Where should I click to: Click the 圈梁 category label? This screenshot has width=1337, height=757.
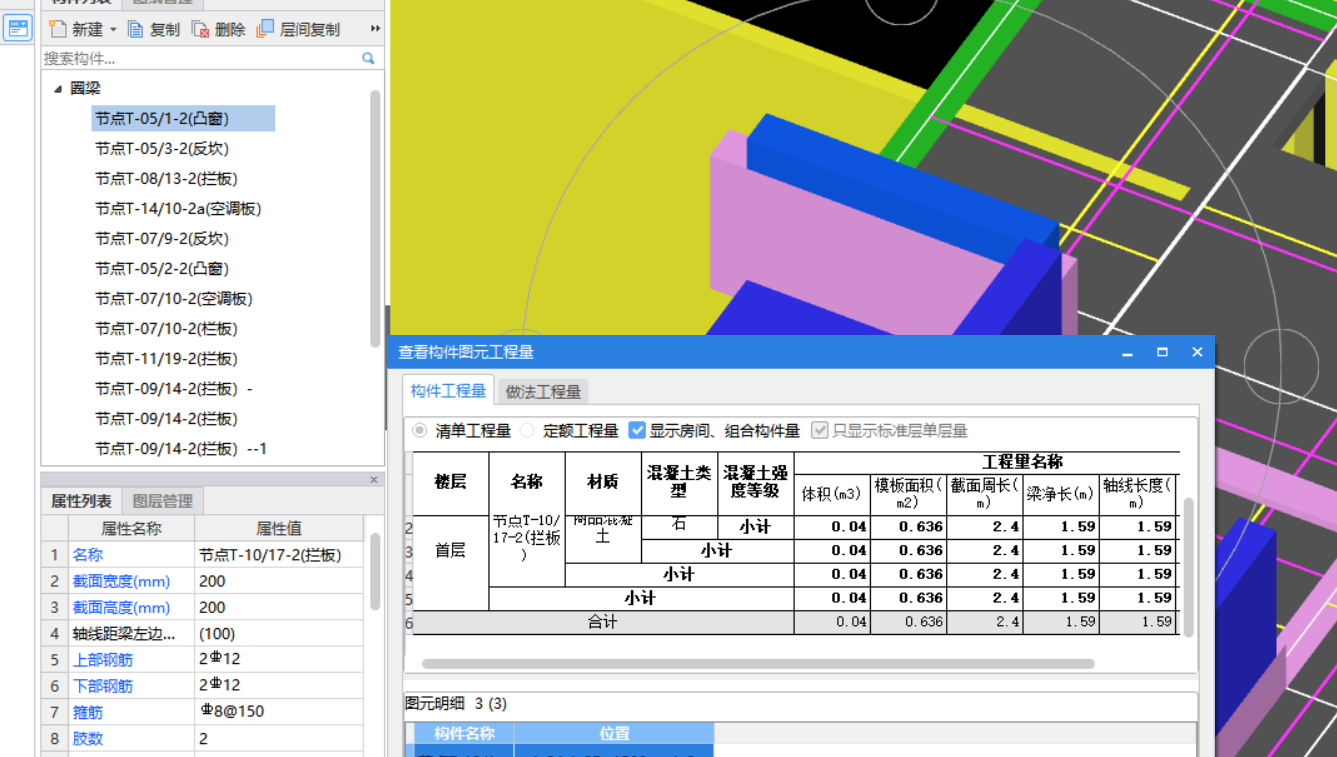(85, 89)
